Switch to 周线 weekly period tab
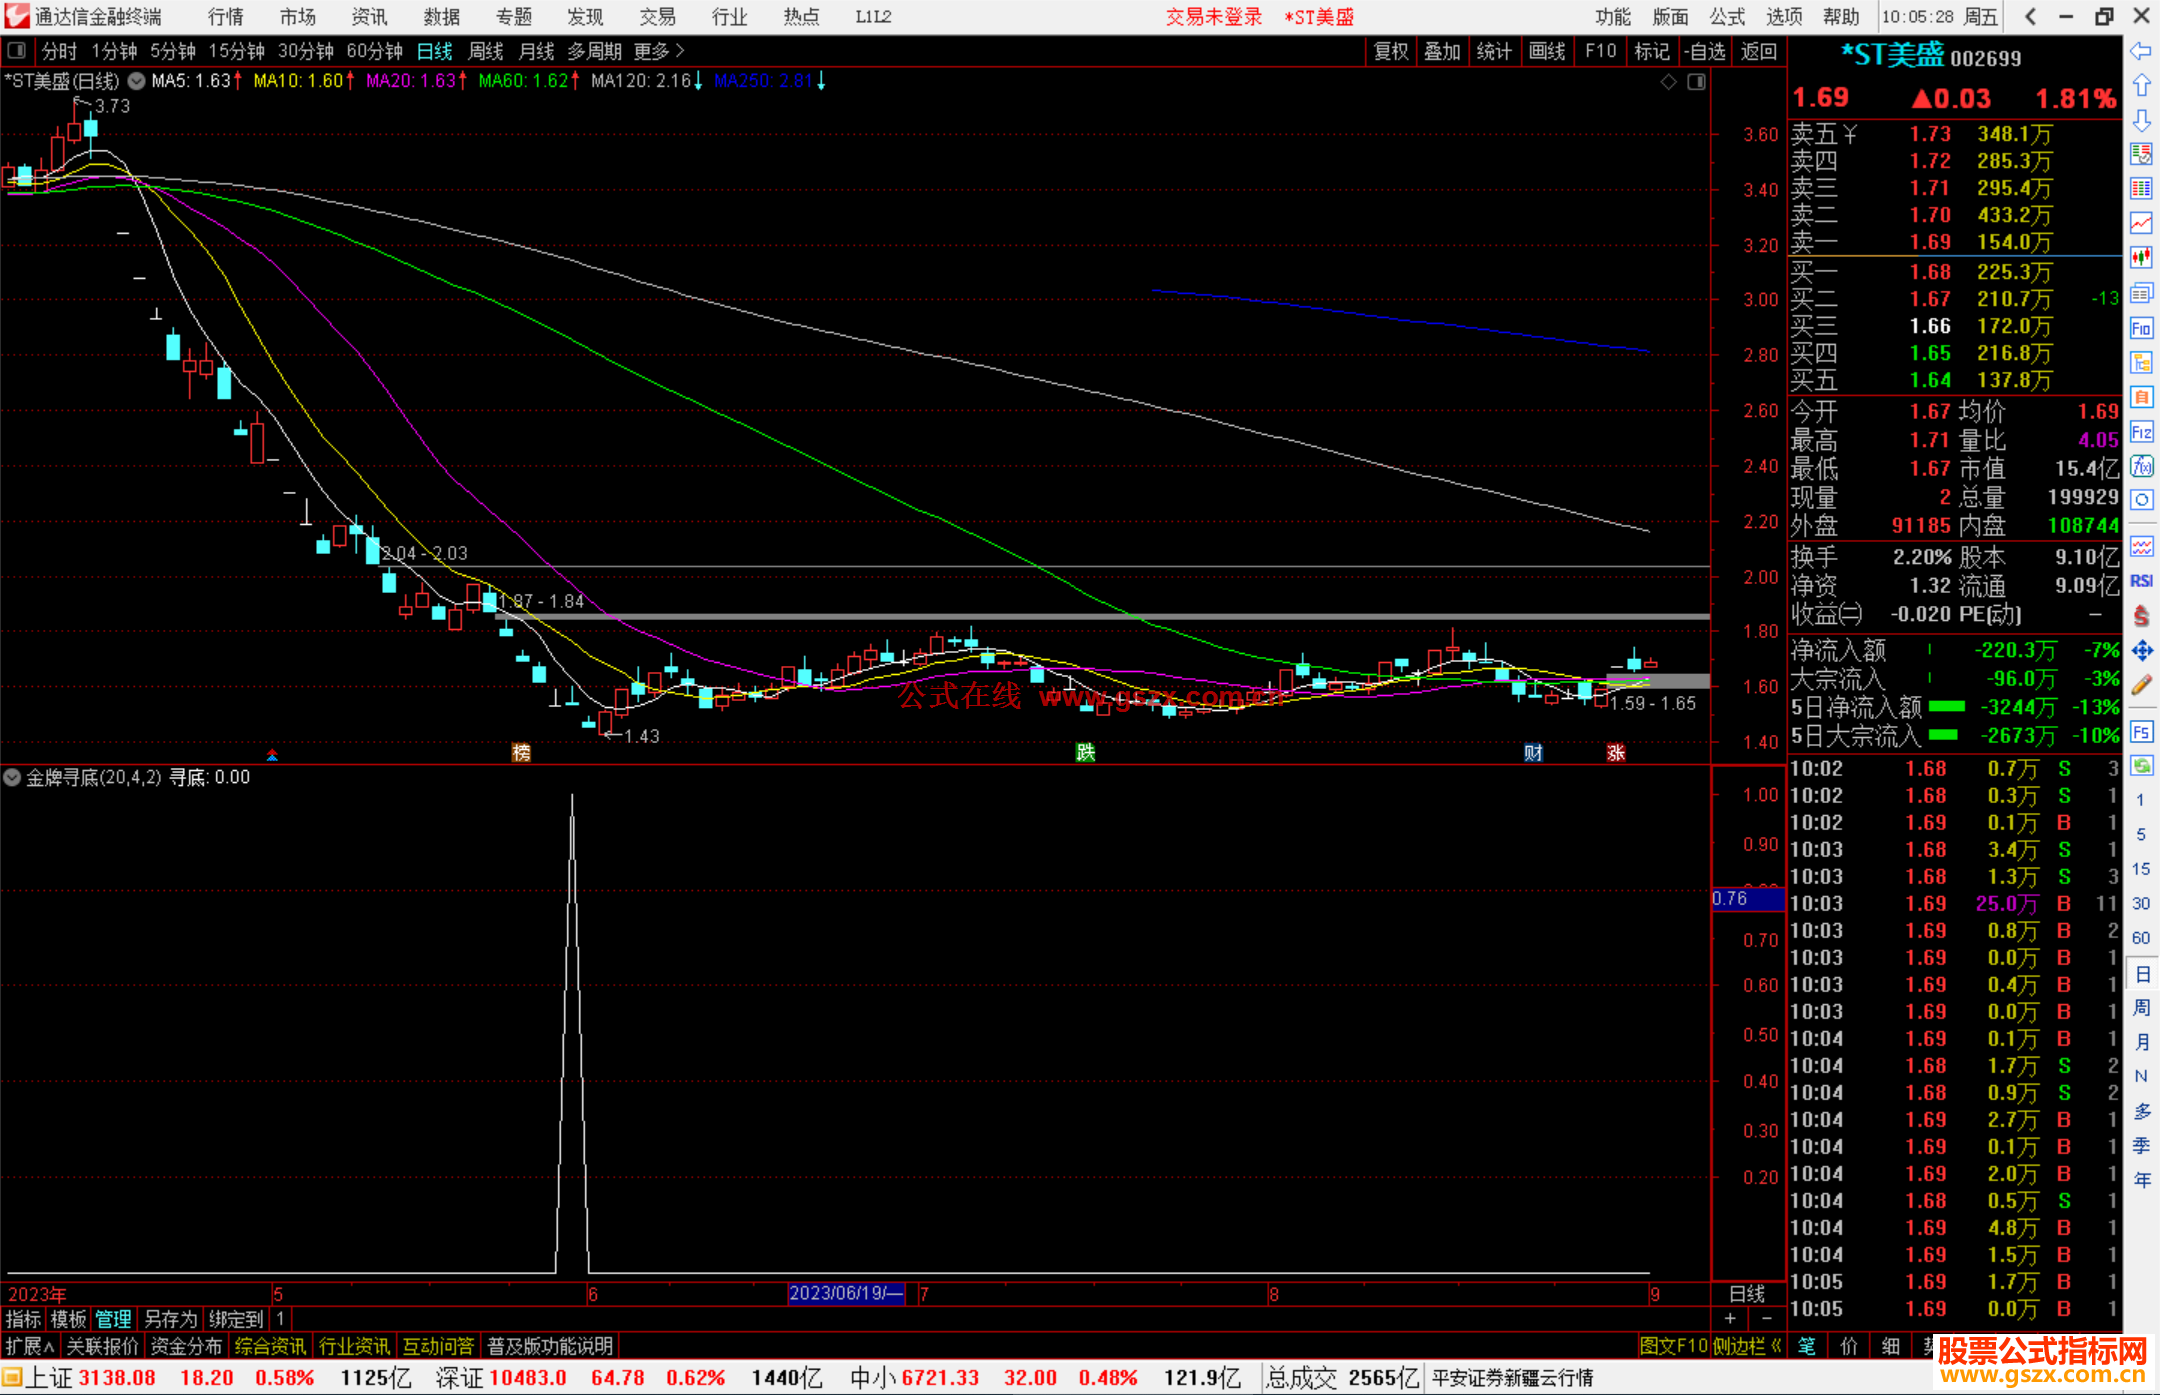This screenshot has width=2160, height=1395. click(486, 51)
